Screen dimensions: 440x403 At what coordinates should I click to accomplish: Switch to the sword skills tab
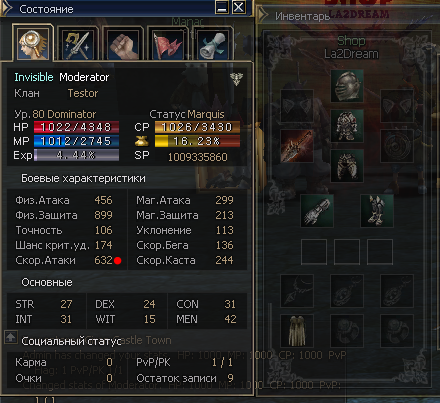(x=77, y=45)
